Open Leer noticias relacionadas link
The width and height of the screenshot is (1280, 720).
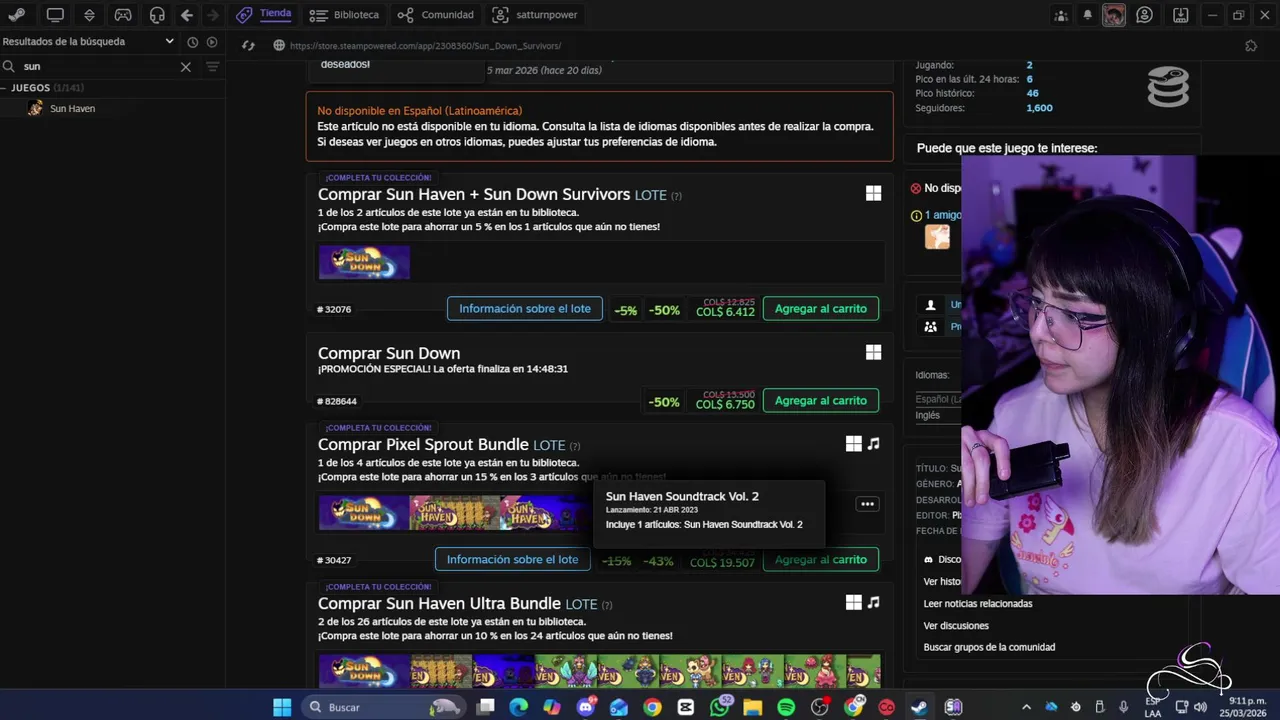pos(978,604)
